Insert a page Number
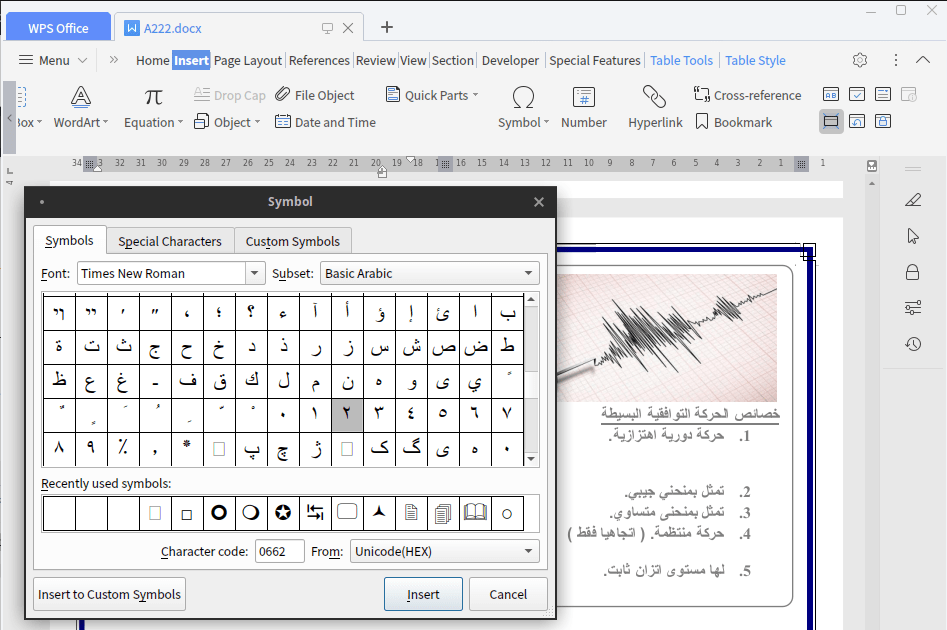The height and width of the screenshot is (630, 947). [584, 108]
